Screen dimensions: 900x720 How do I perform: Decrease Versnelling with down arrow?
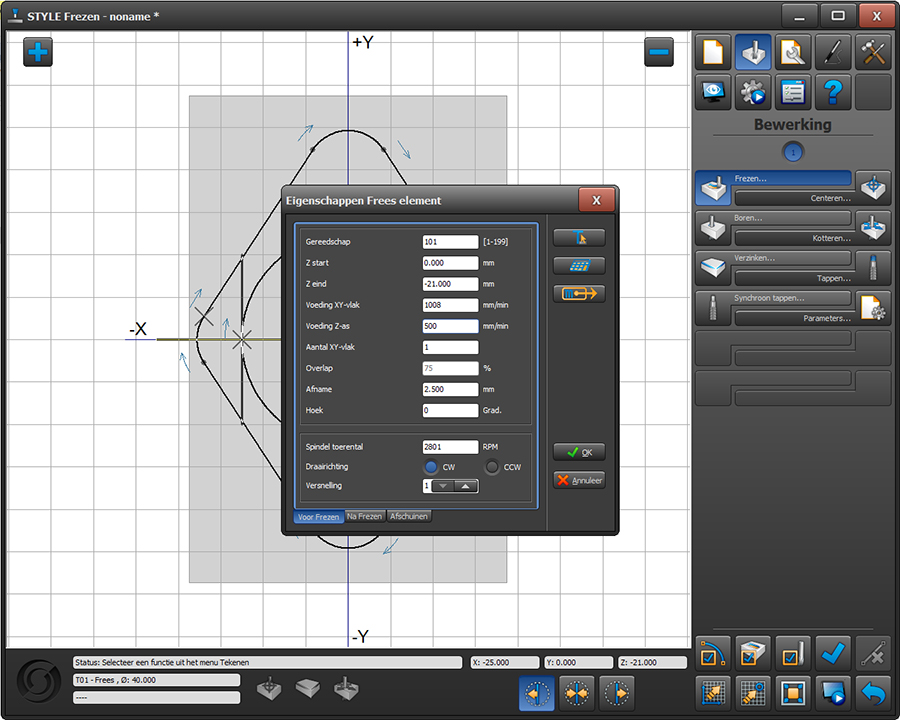tap(445, 486)
